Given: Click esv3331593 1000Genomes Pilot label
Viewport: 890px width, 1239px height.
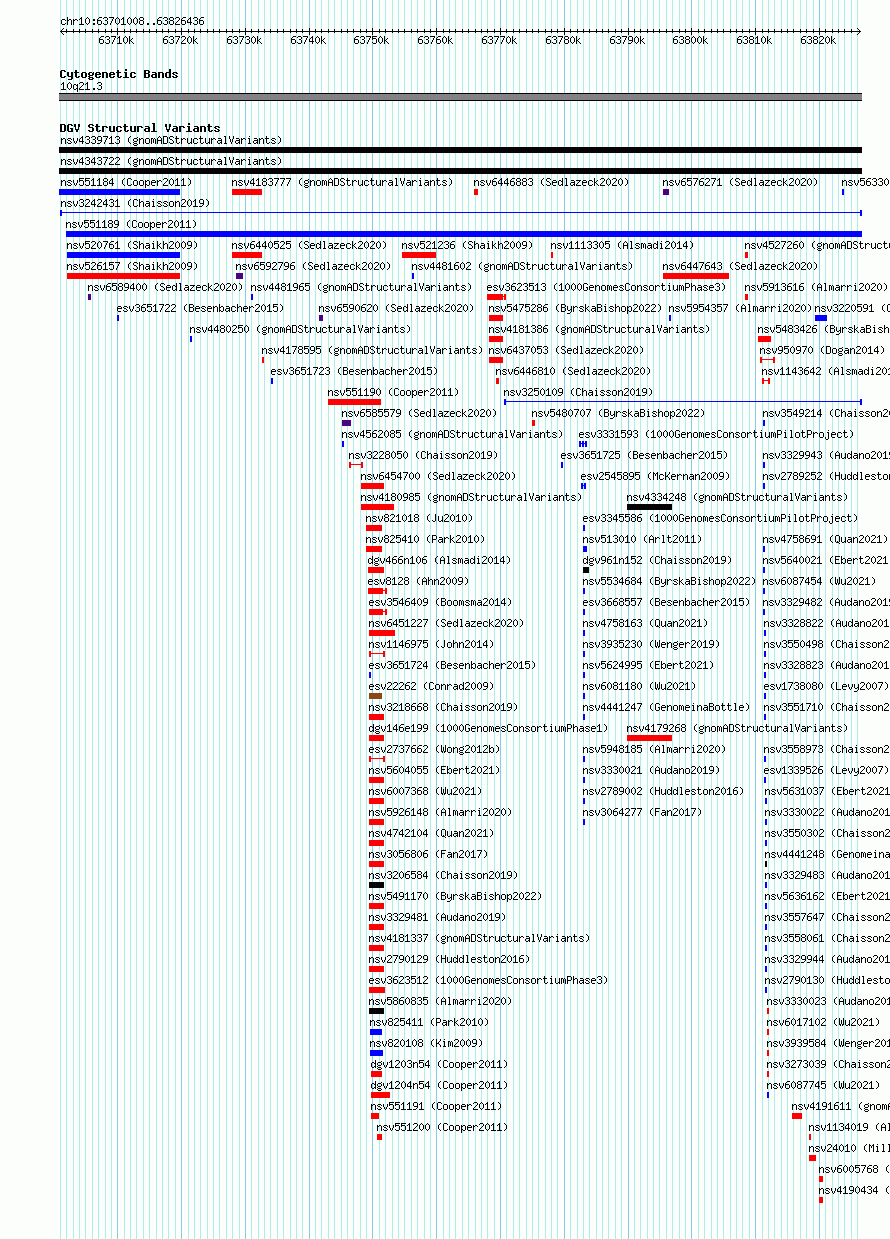Looking at the screenshot, I should point(716,434).
